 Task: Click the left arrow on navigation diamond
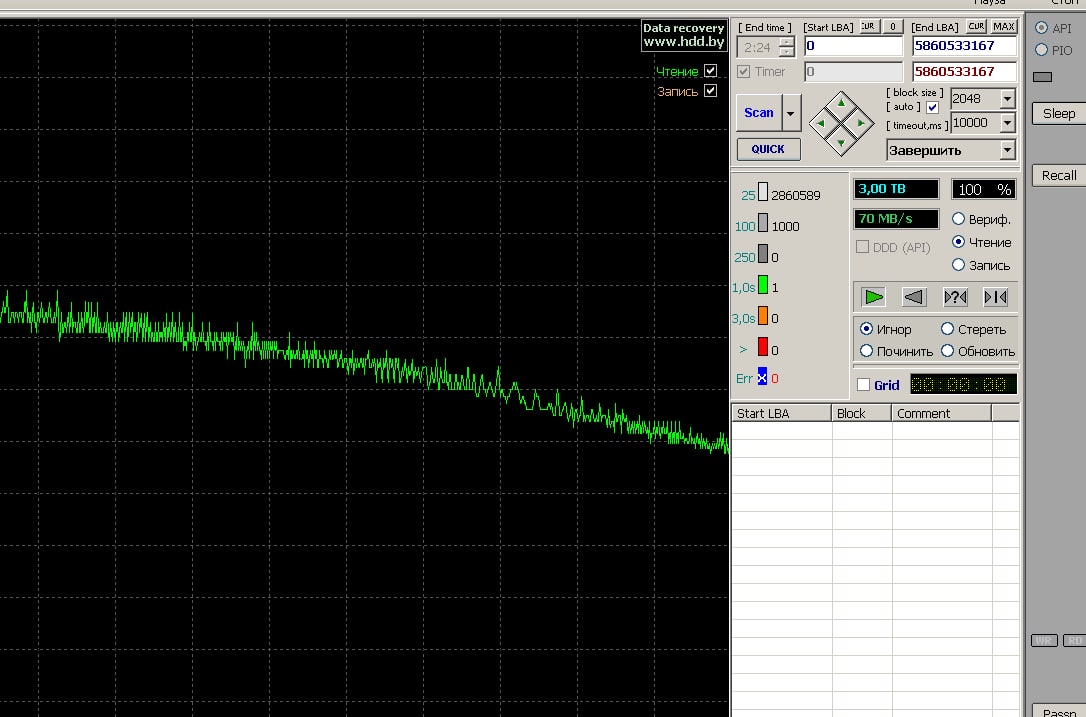coord(822,124)
